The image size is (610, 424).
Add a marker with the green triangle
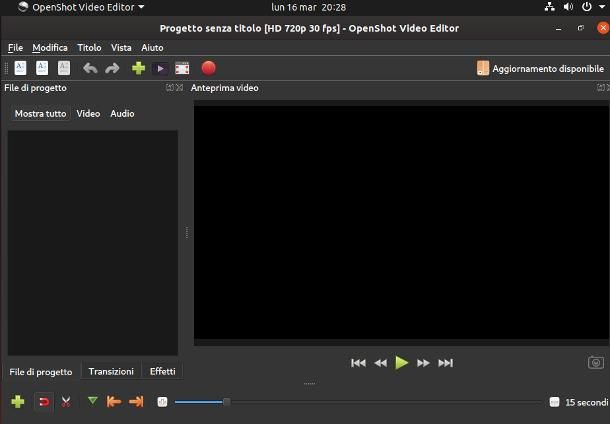pos(93,400)
